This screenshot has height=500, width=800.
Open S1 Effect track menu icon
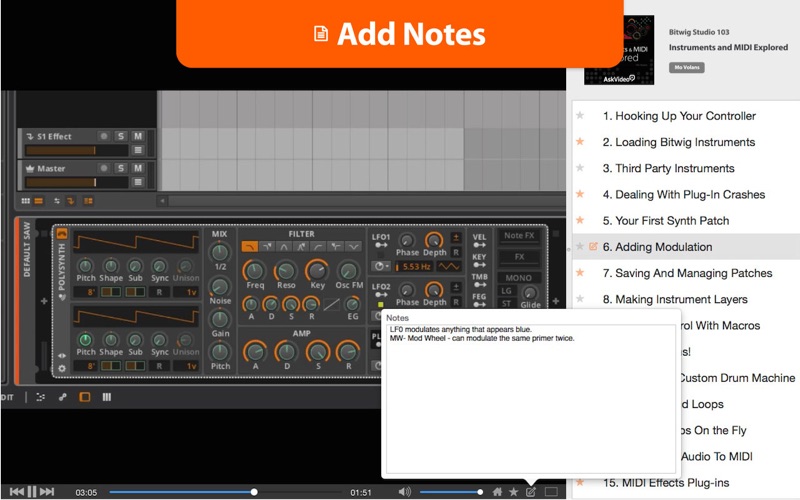click(x=138, y=150)
